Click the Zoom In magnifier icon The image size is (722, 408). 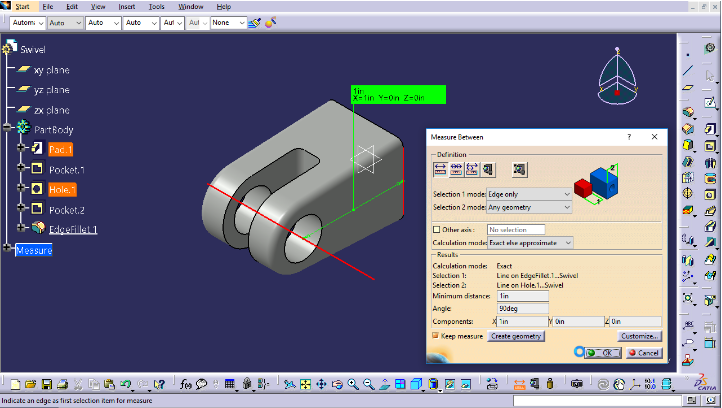pos(354,384)
